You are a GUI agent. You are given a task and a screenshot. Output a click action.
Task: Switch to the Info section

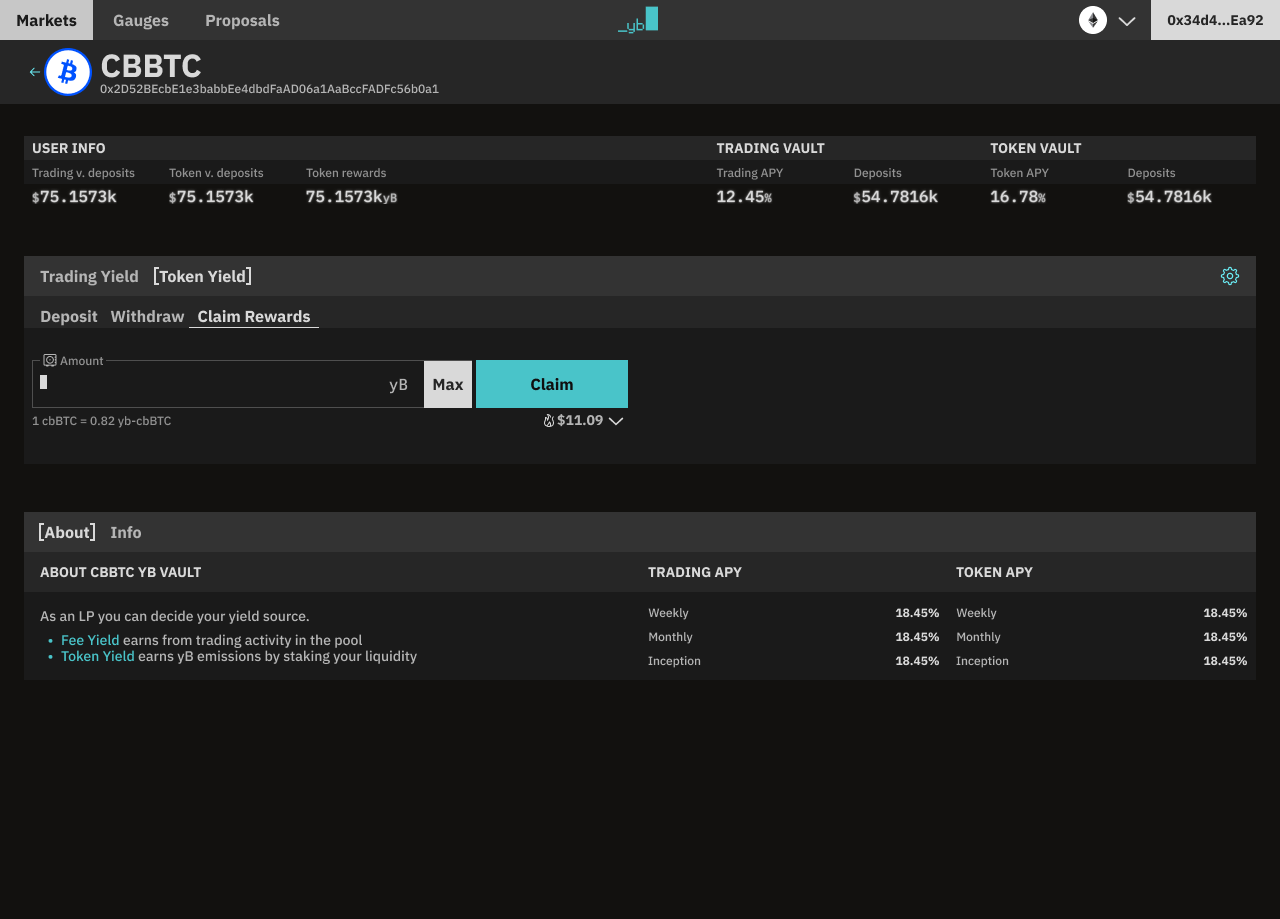point(126,532)
